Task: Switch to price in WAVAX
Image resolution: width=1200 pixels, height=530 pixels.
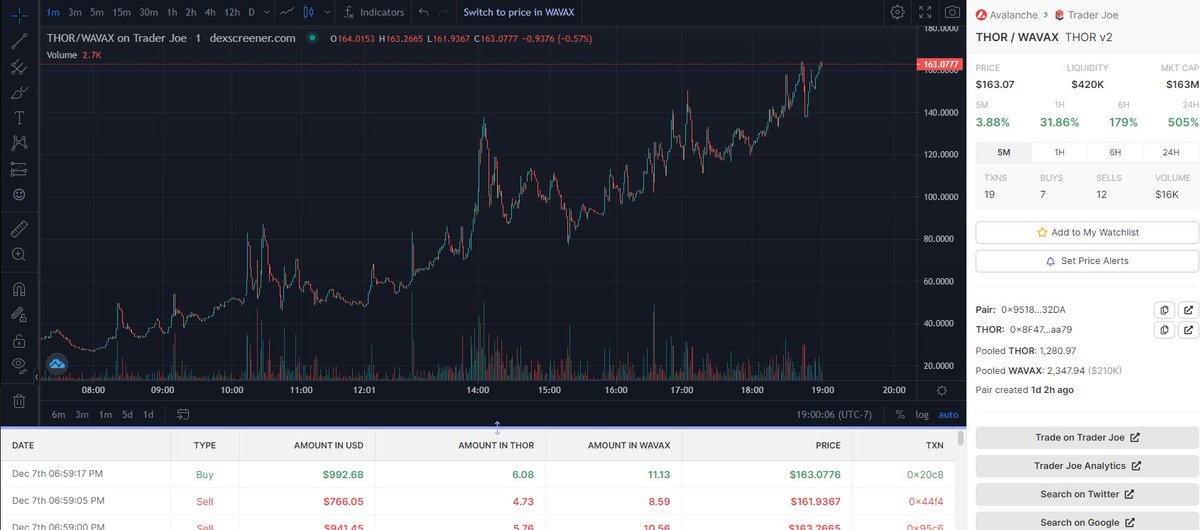Action: point(519,12)
